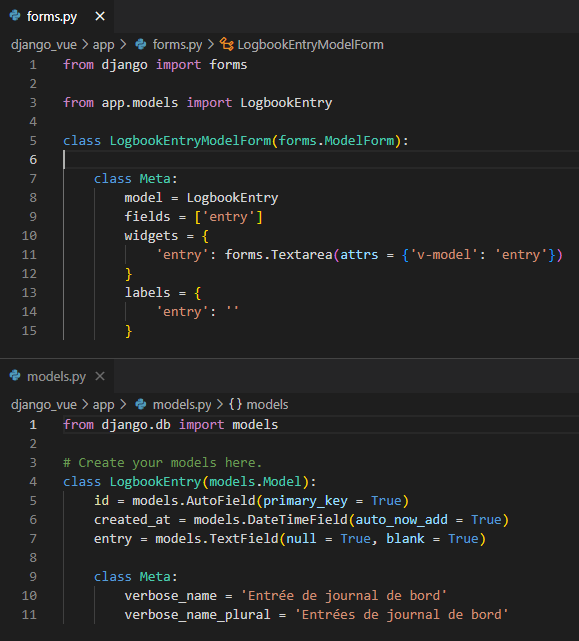This screenshot has height=641, width=579.
Task: Click the Python icon on models.py tab
Action: pyautogui.click(x=15, y=376)
